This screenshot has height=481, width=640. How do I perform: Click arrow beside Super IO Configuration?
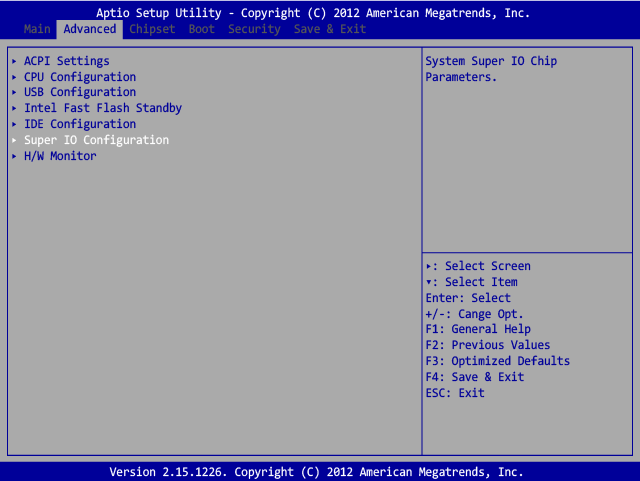14,140
